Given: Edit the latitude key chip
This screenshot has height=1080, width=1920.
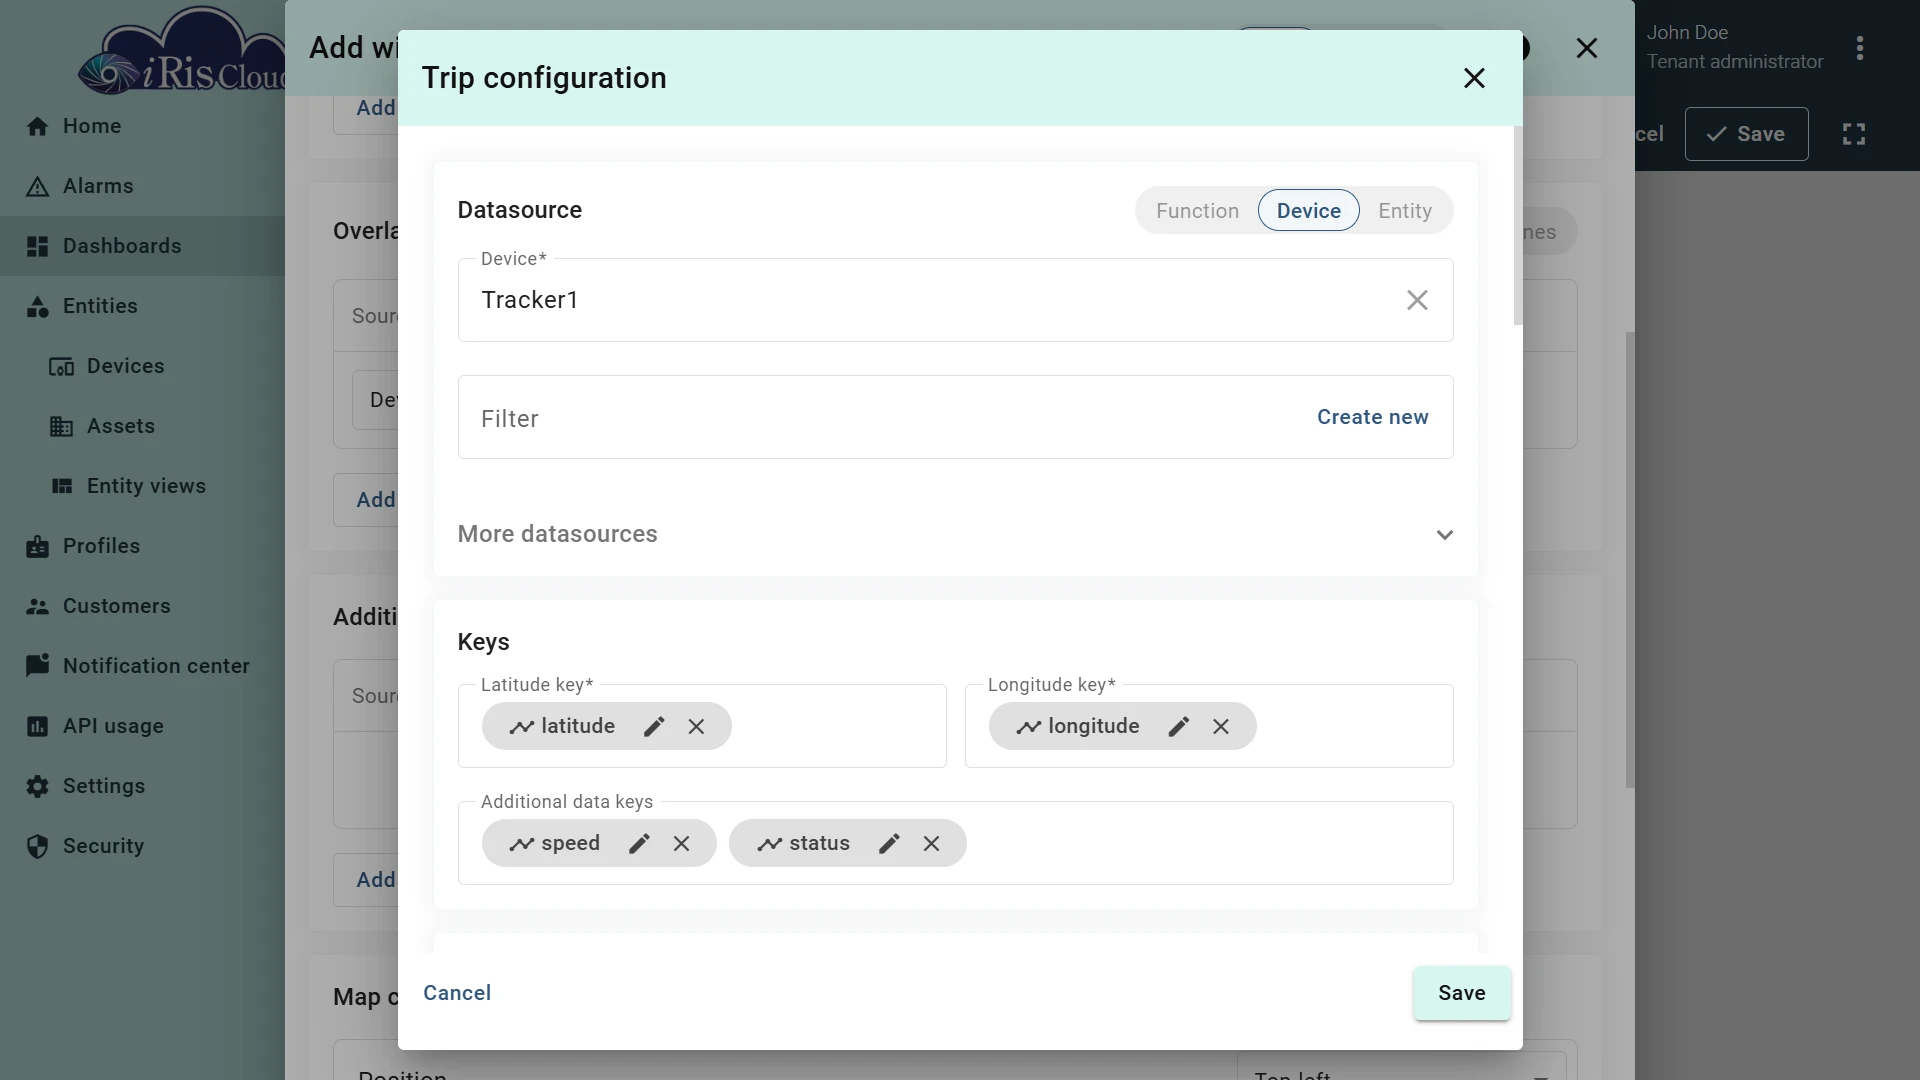Looking at the screenshot, I should tap(654, 727).
